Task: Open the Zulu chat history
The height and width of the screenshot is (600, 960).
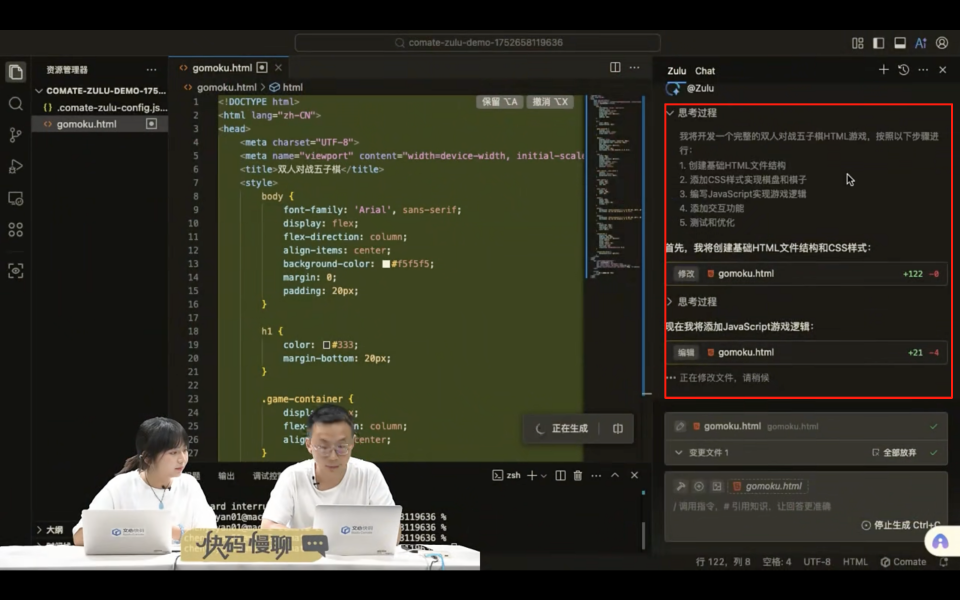Action: (904, 70)
